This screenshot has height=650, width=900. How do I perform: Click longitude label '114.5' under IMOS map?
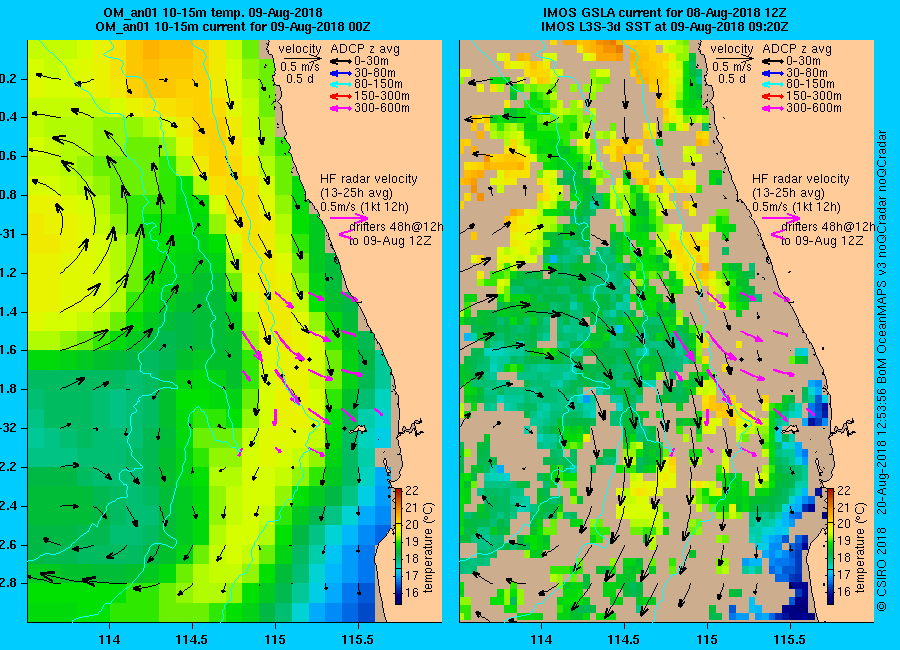(x=624, y=640)
